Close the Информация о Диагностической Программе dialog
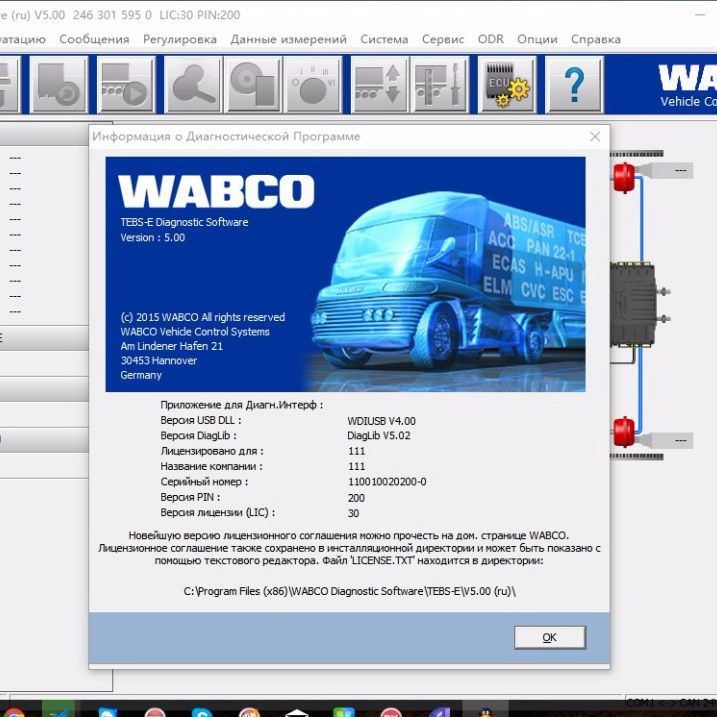The image size is (717, 717). pyautogui.click(x=595, y=137)
